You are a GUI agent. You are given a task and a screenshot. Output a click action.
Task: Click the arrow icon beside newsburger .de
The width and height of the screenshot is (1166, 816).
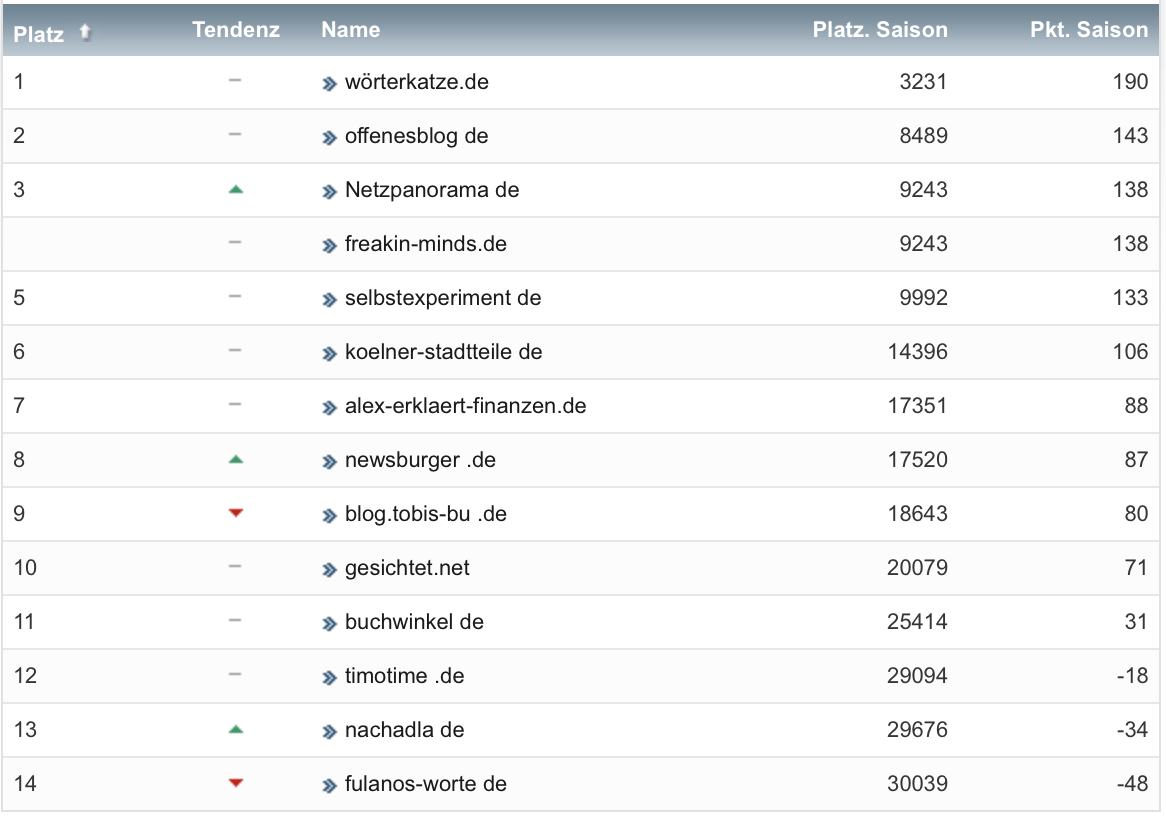329,462
